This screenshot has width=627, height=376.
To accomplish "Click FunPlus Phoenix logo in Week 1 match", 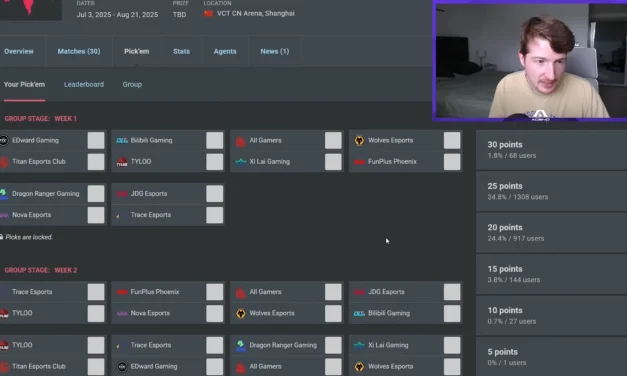I will (359, 162).
